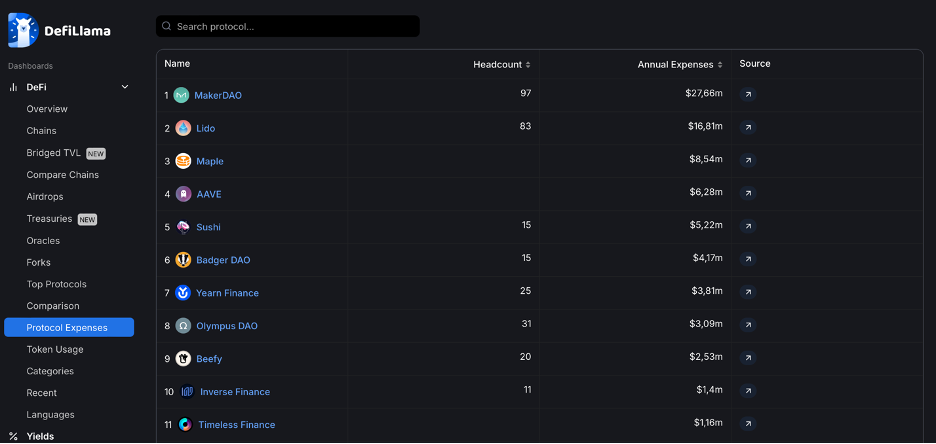The height and width of the screenshot is (444, 936).
Task: Open the source arrow for MakerDAO
Action: point(748,94)
